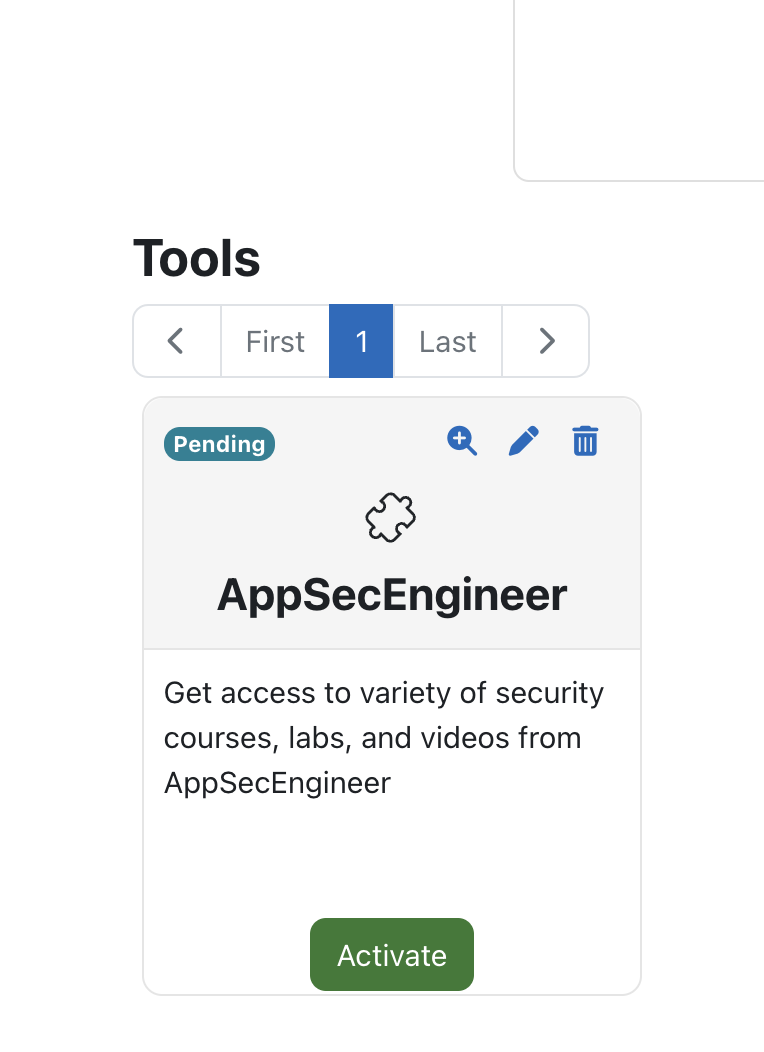Select the Last page tab
The height and width of the screenshot is (1052, 764).
447,341
